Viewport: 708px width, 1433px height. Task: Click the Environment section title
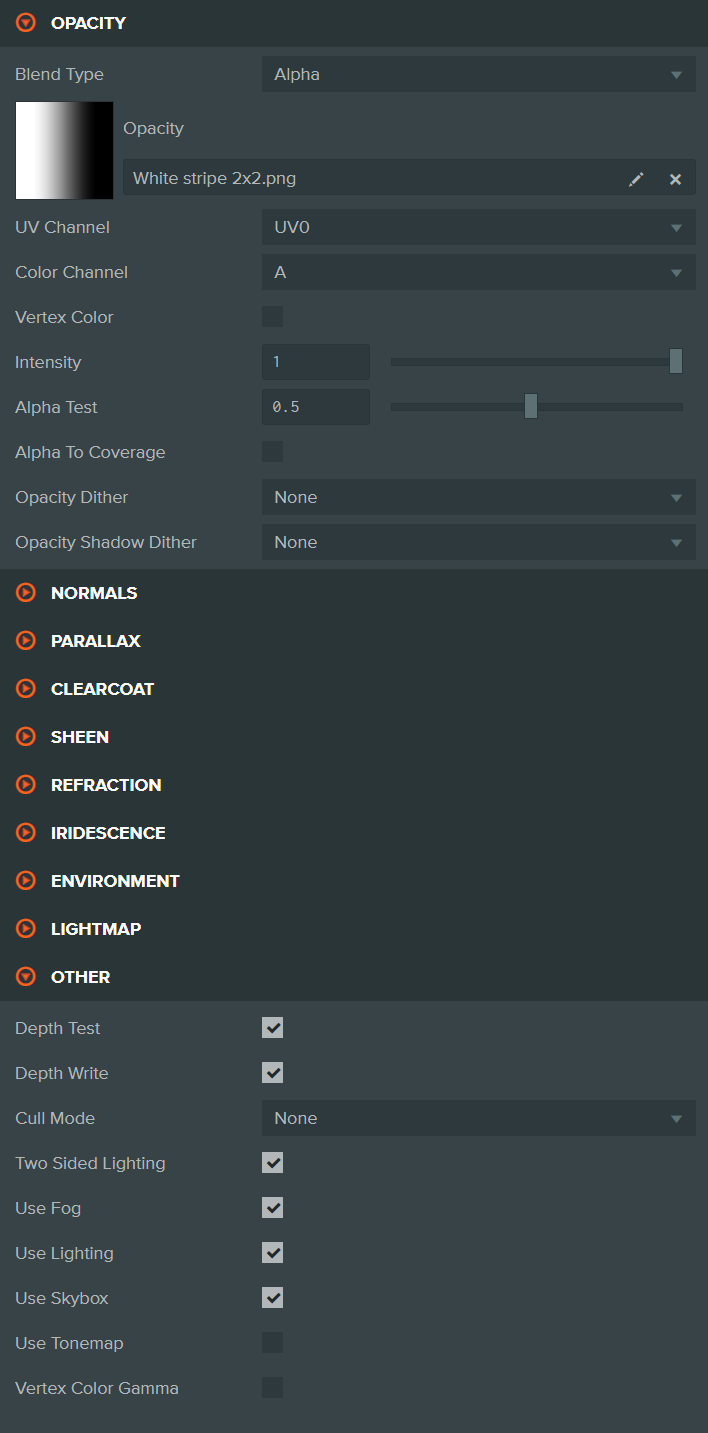[115, 881]
